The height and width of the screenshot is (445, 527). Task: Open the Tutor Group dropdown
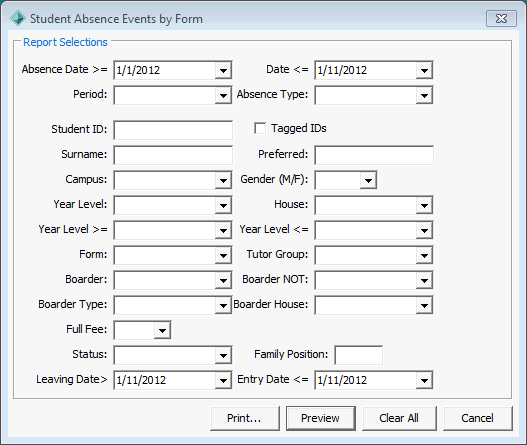[x=424, y=255]
